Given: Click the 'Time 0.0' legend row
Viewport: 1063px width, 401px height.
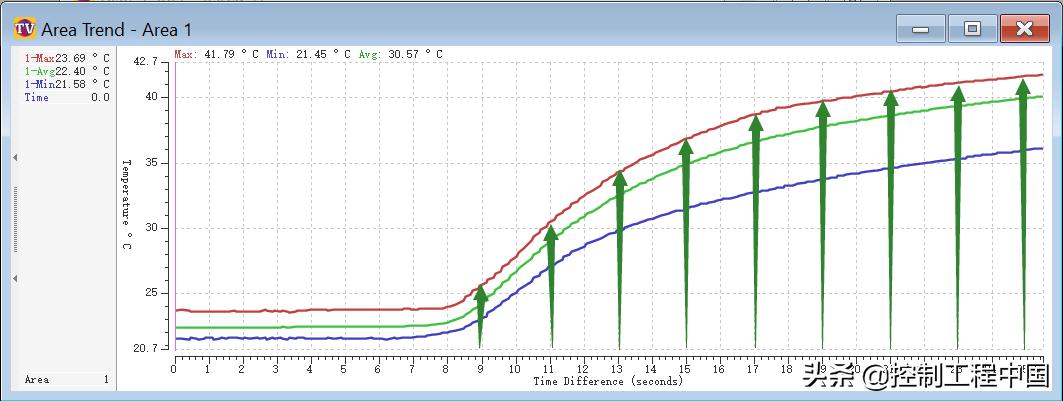Looking at the screenshot, I should click(x=66, y=98).
